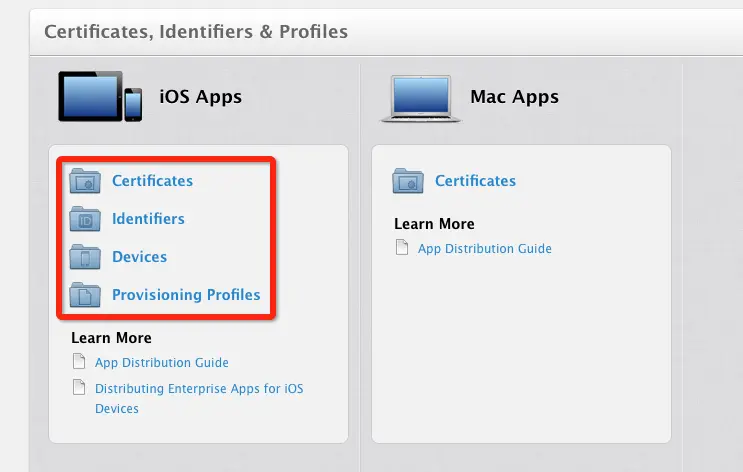This screenshot has height=472, width=743.
Task: Click the iPad and iPhone iOS Apps icon
Action: (100, 96)
